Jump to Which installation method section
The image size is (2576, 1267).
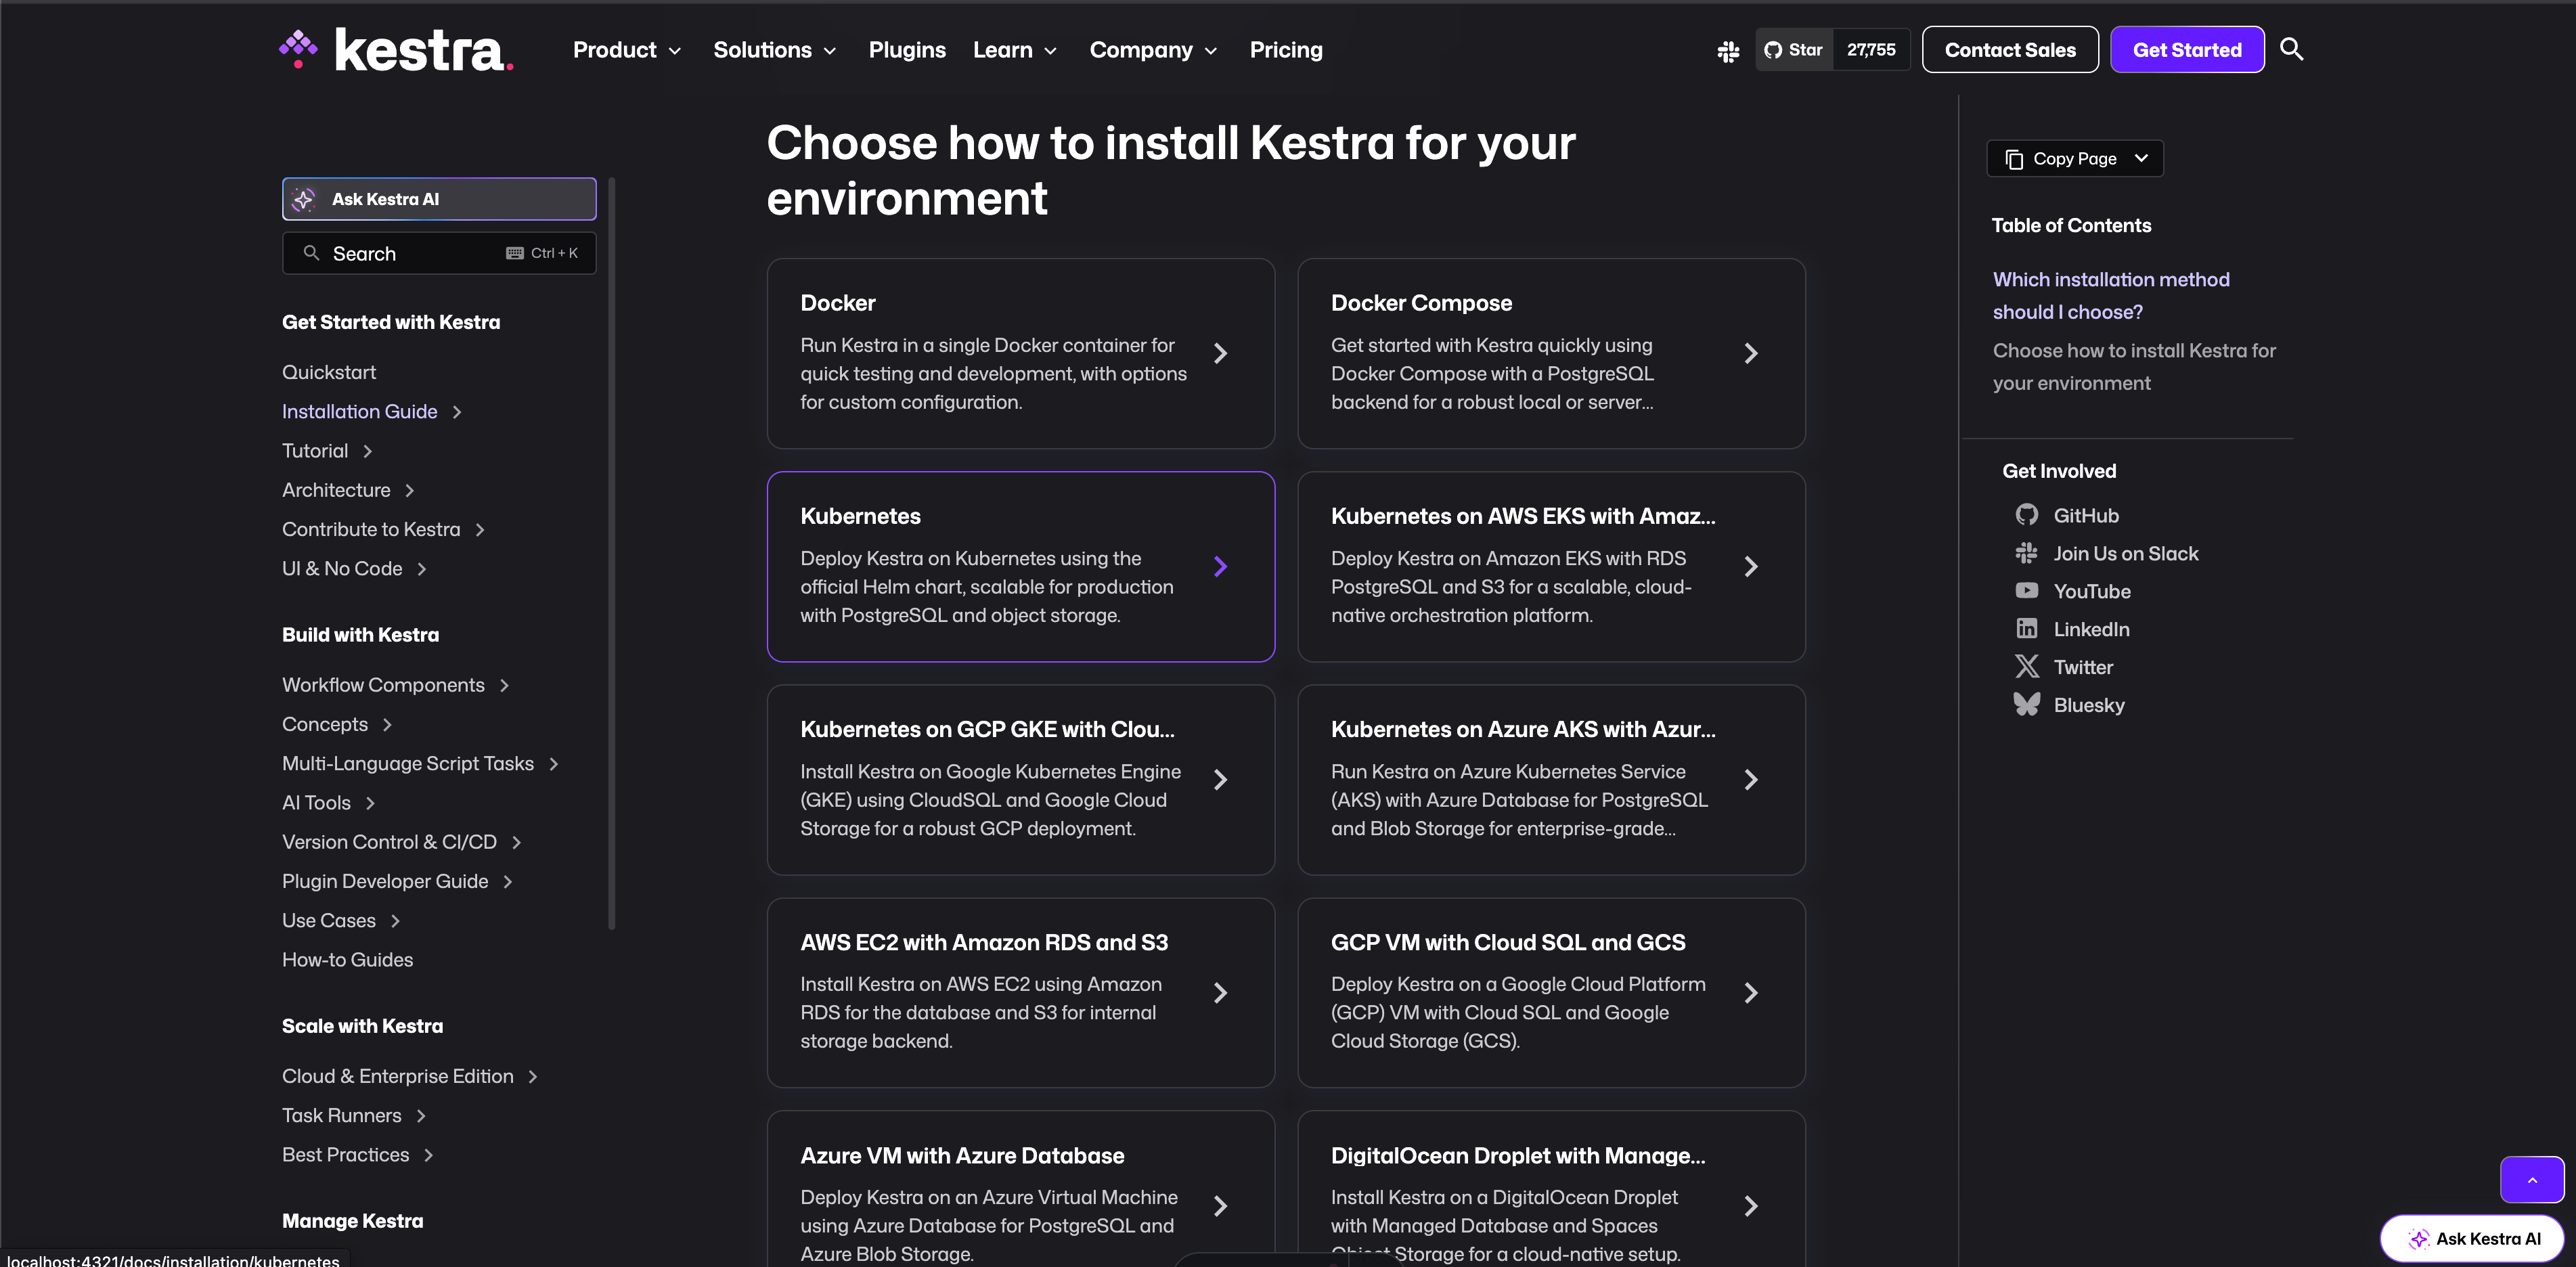tap(2111, 295)
